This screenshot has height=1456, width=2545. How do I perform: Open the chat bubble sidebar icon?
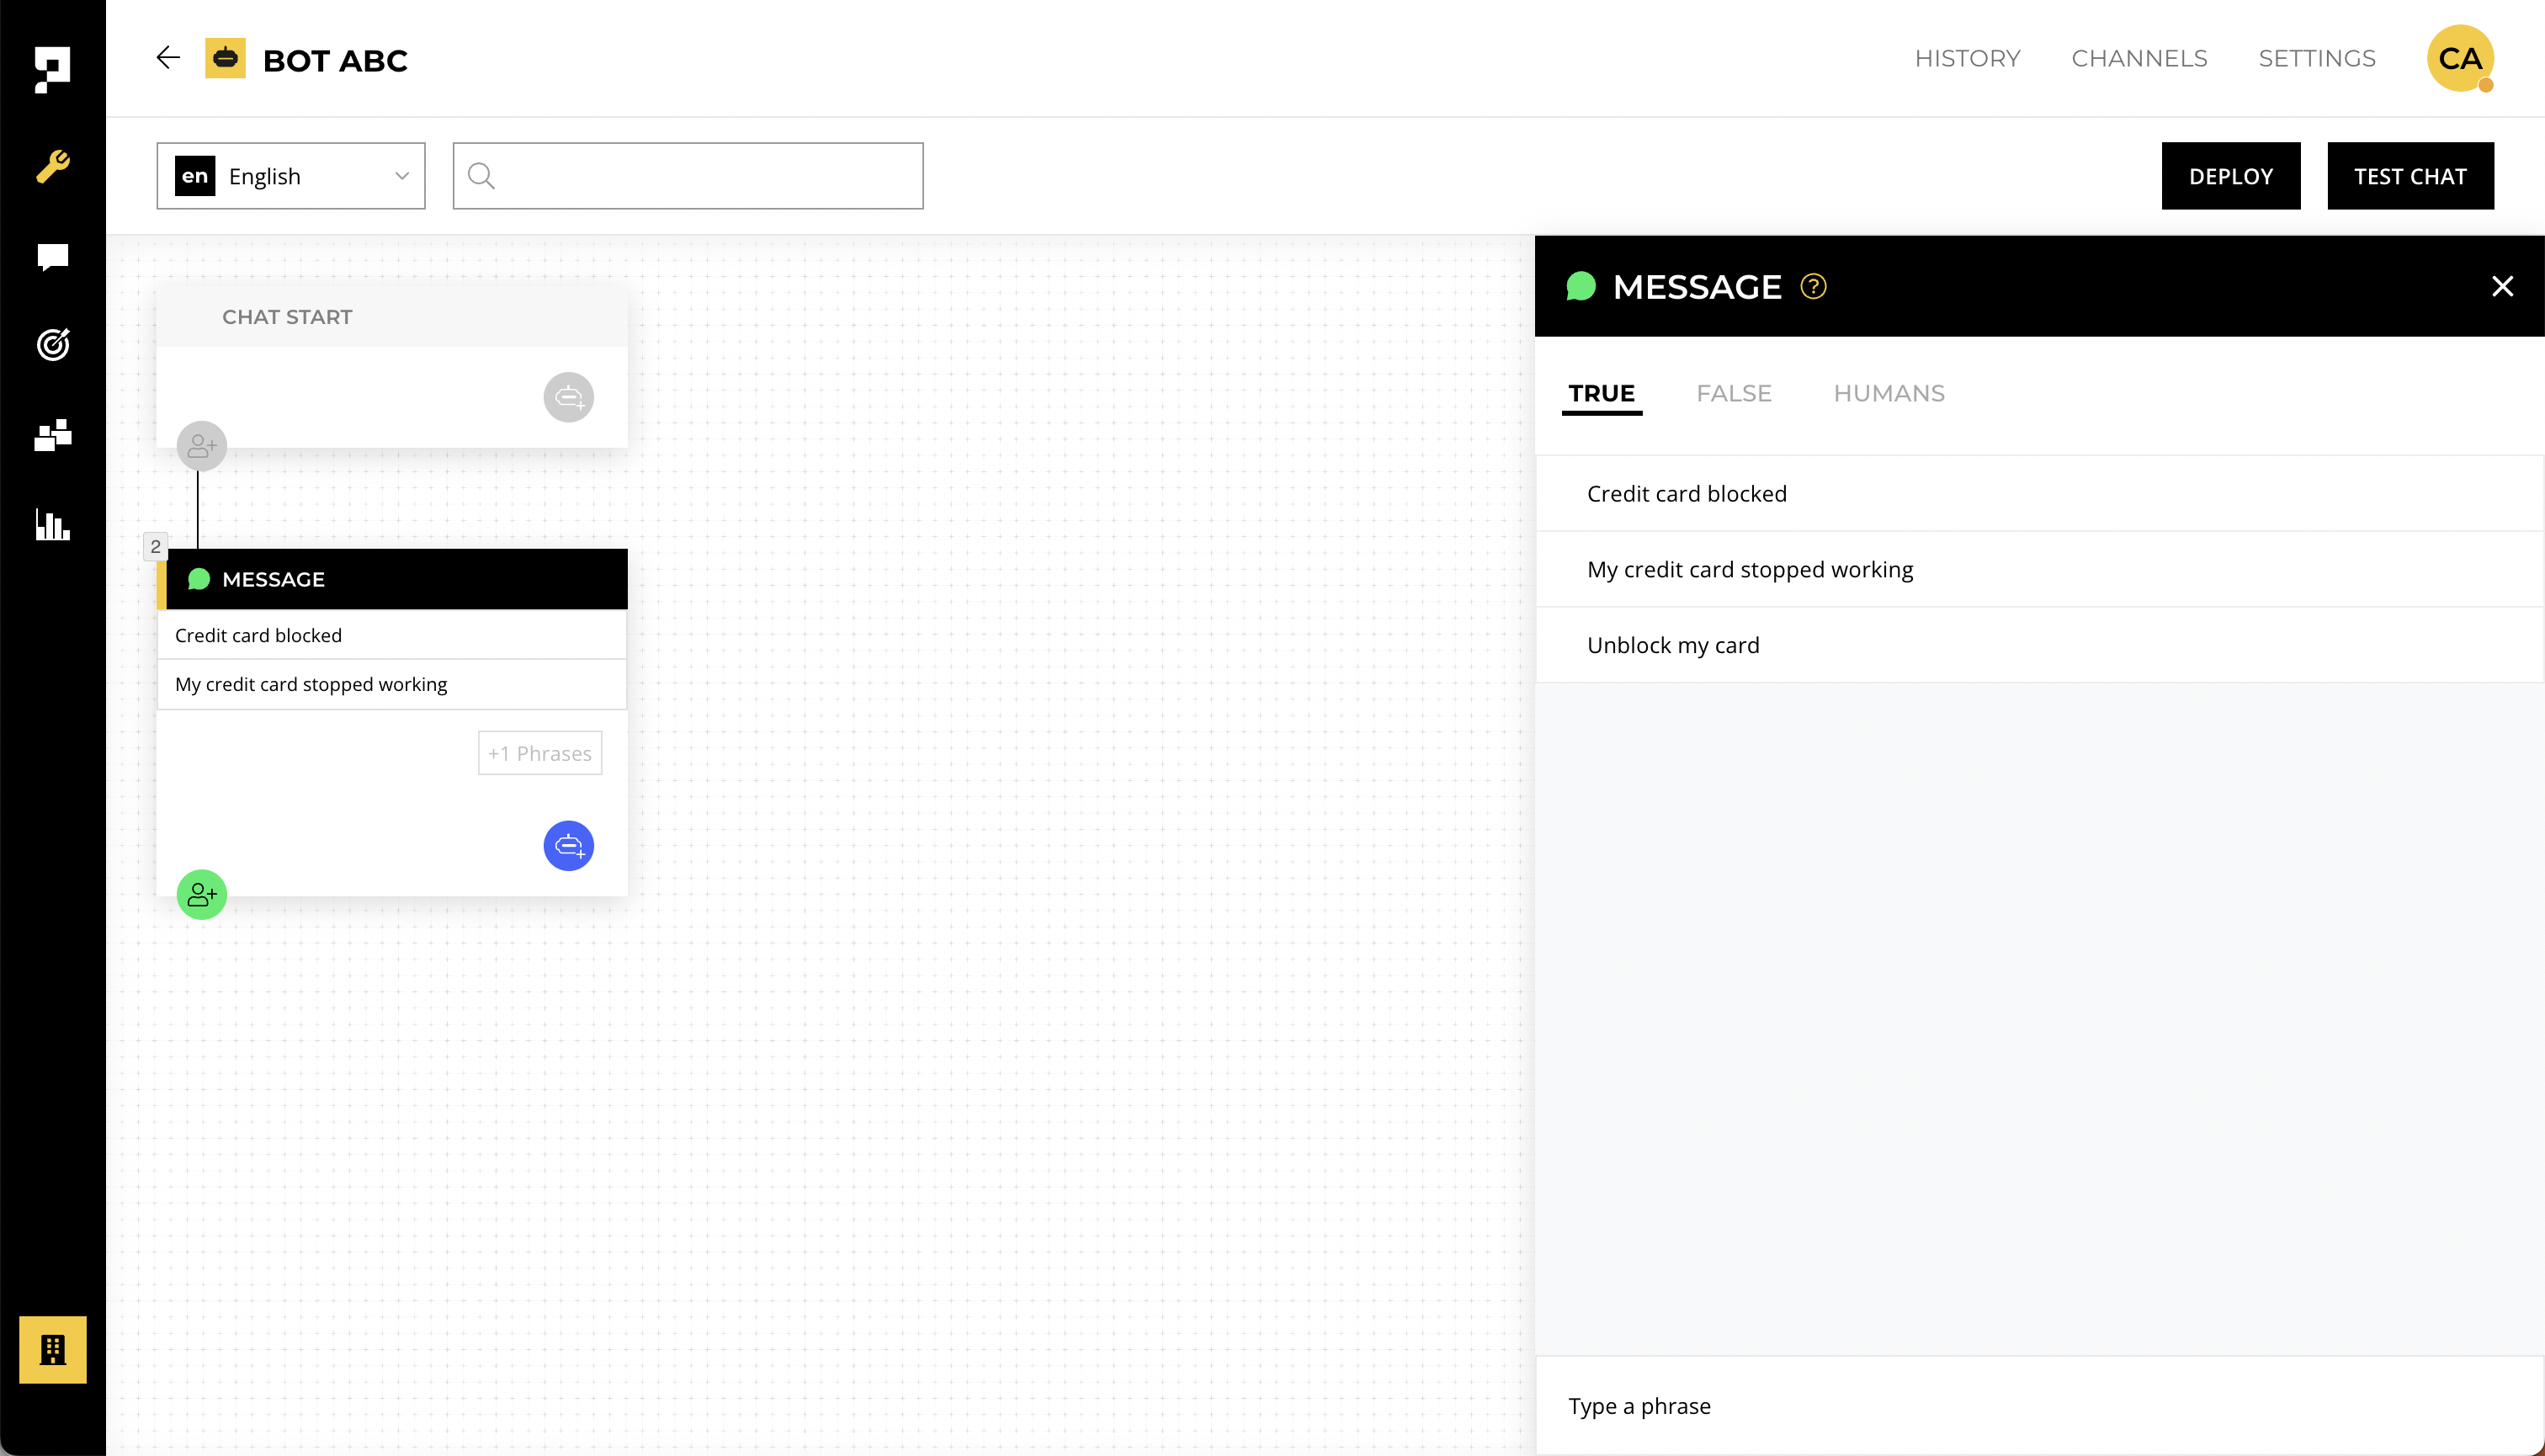(x=53, y=257)
